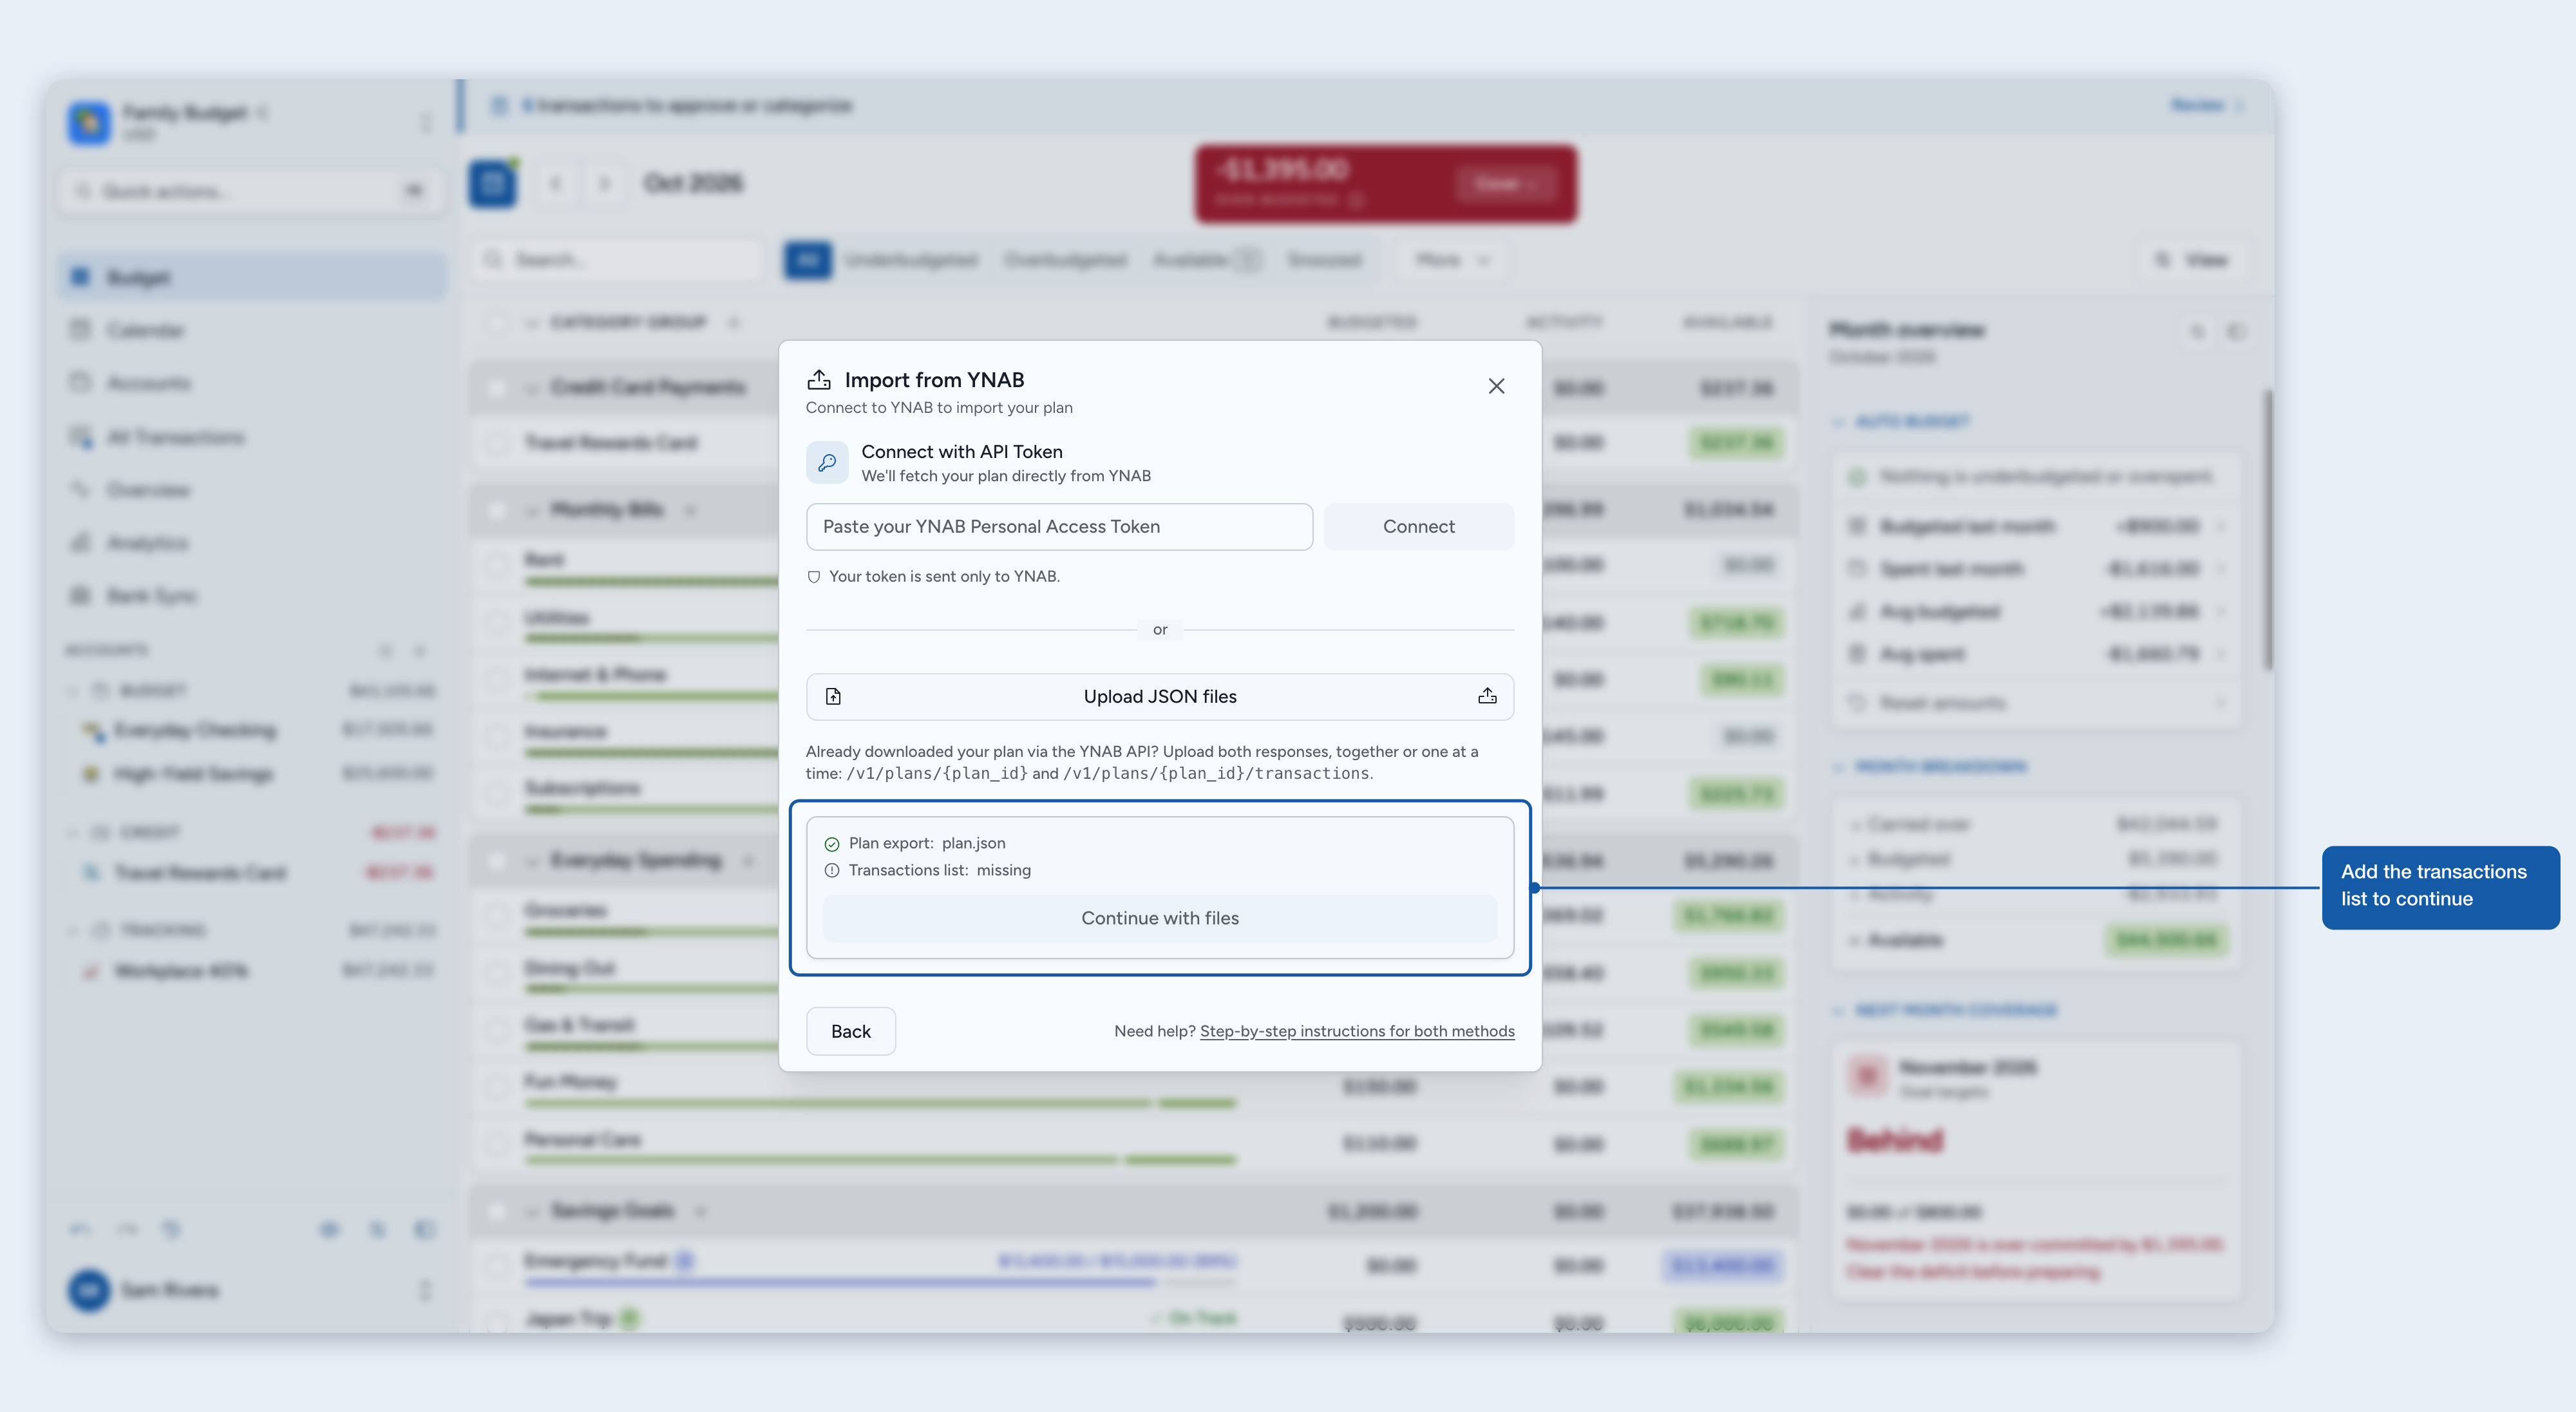Go to the next month

pyautogui.click(x=604, y=184)
